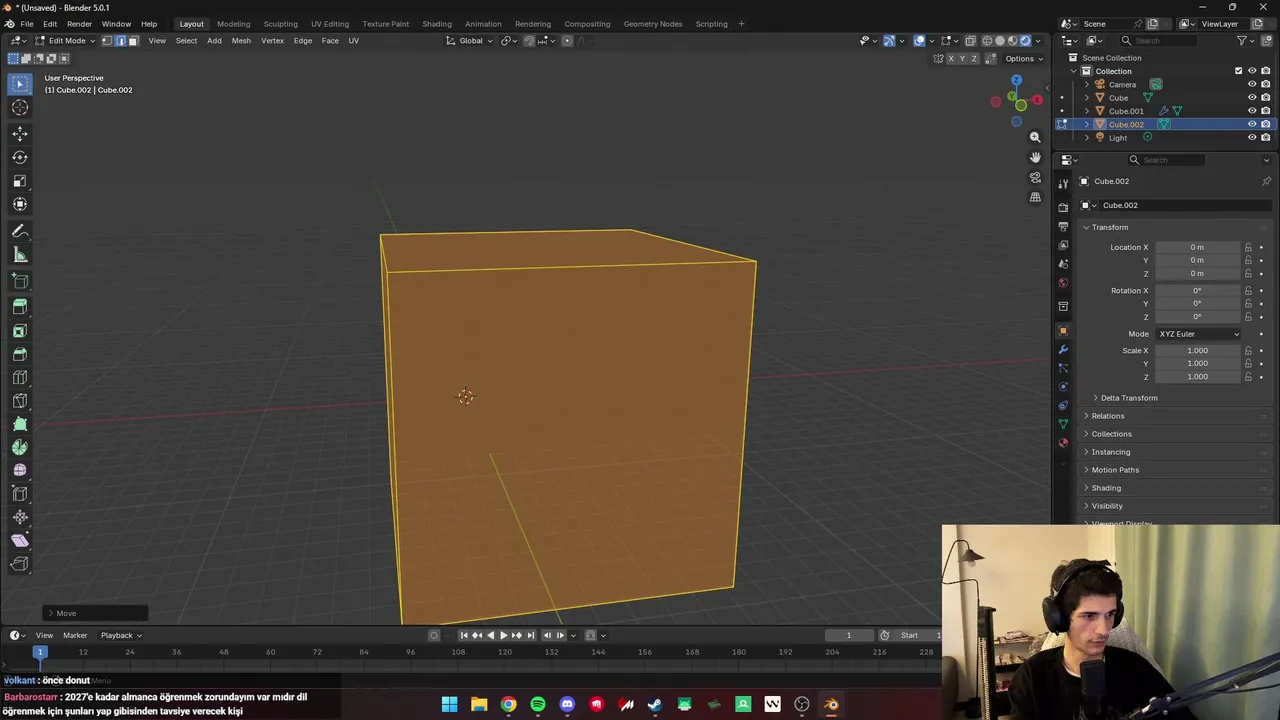Switch to the Sculpting workspace tab

(x=280, y=24)
